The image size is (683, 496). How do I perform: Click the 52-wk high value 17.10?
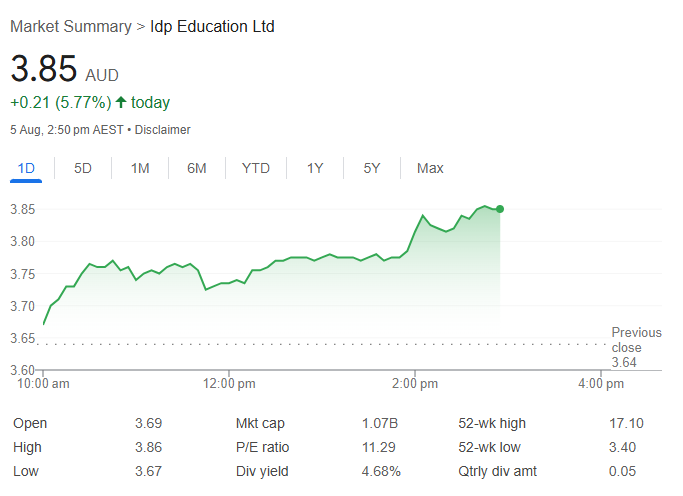tap(625, 423)
